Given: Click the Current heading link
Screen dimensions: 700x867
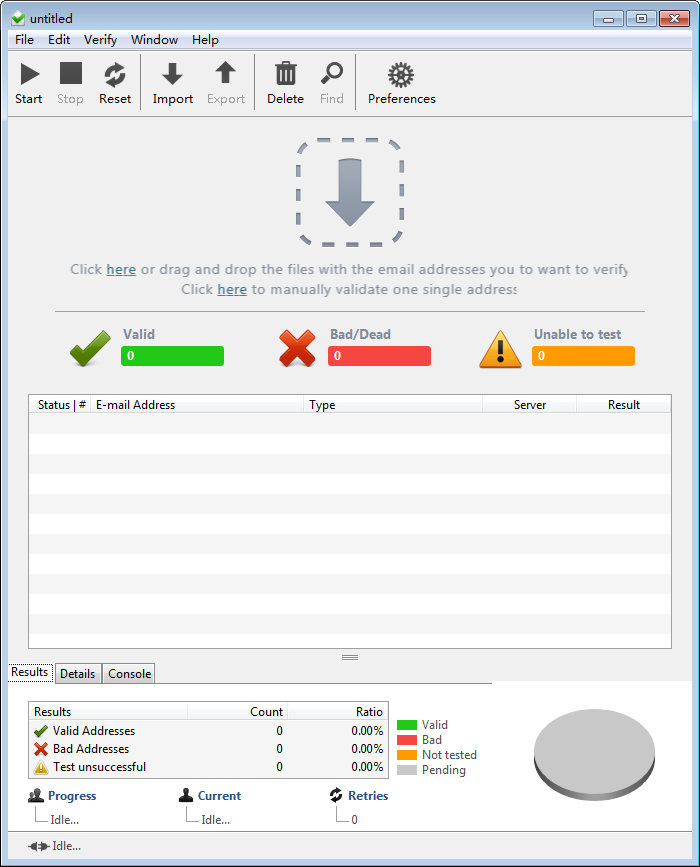Looking at the screenshot, I should point(220,796).
